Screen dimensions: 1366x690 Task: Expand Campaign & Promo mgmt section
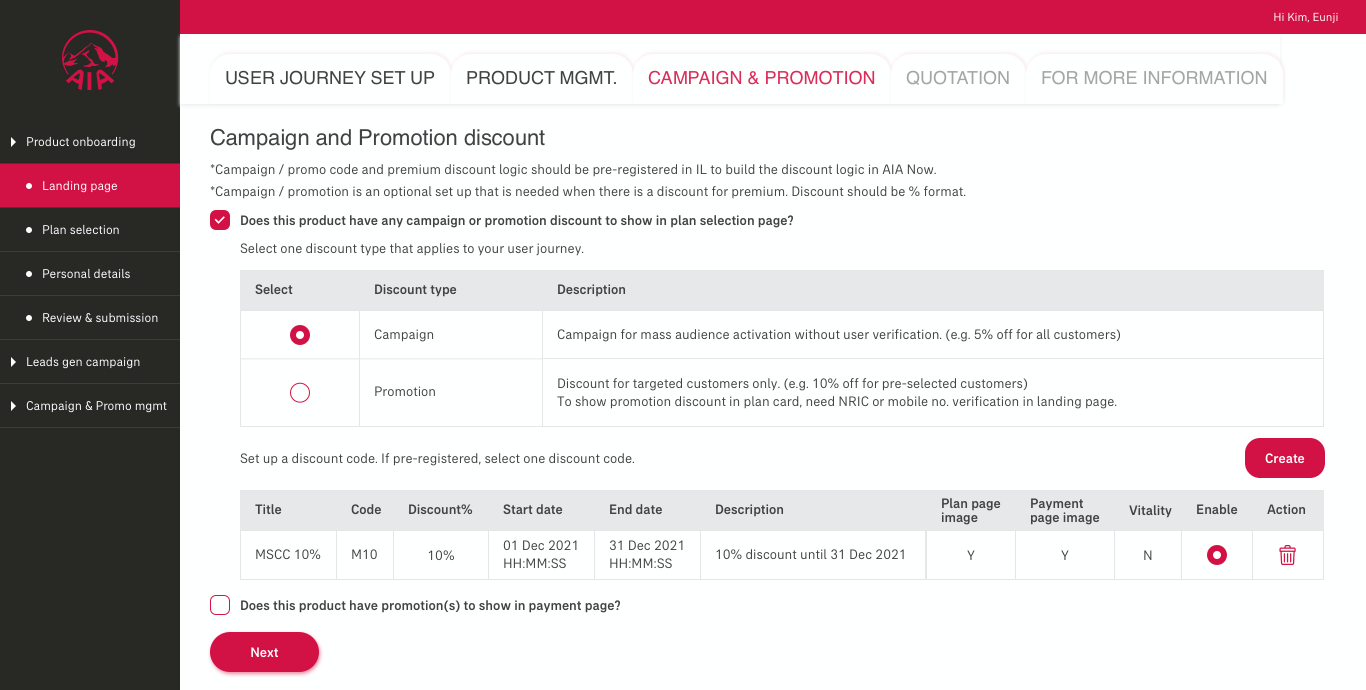[90, 406]
